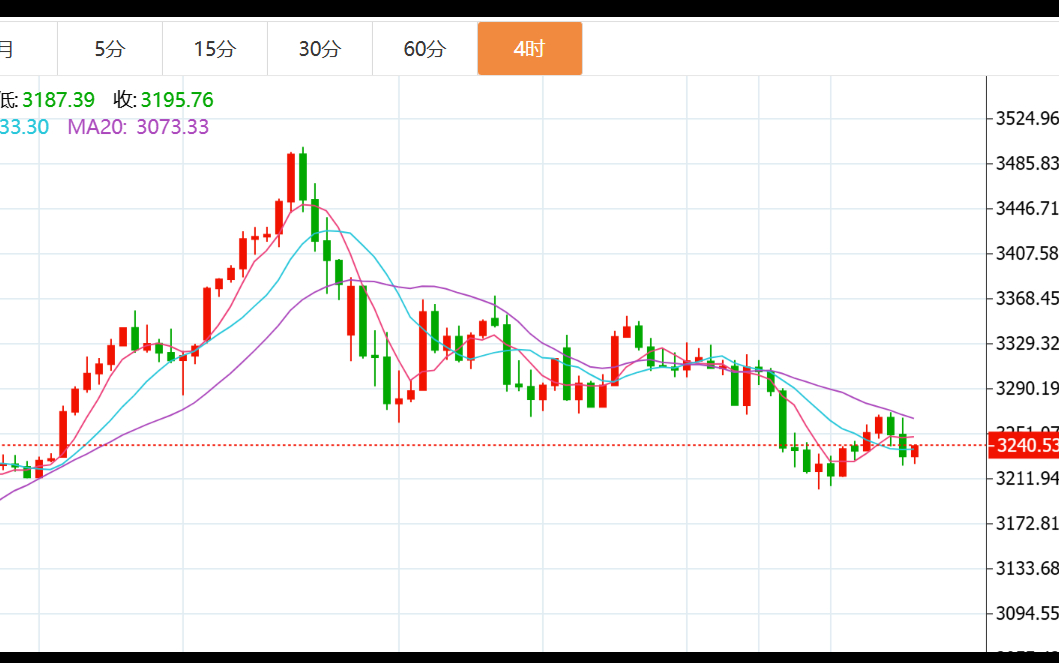Click the 3211.94 price axis label
The width and height of the screenshot is (1059, 663).
pos(1027,478)
